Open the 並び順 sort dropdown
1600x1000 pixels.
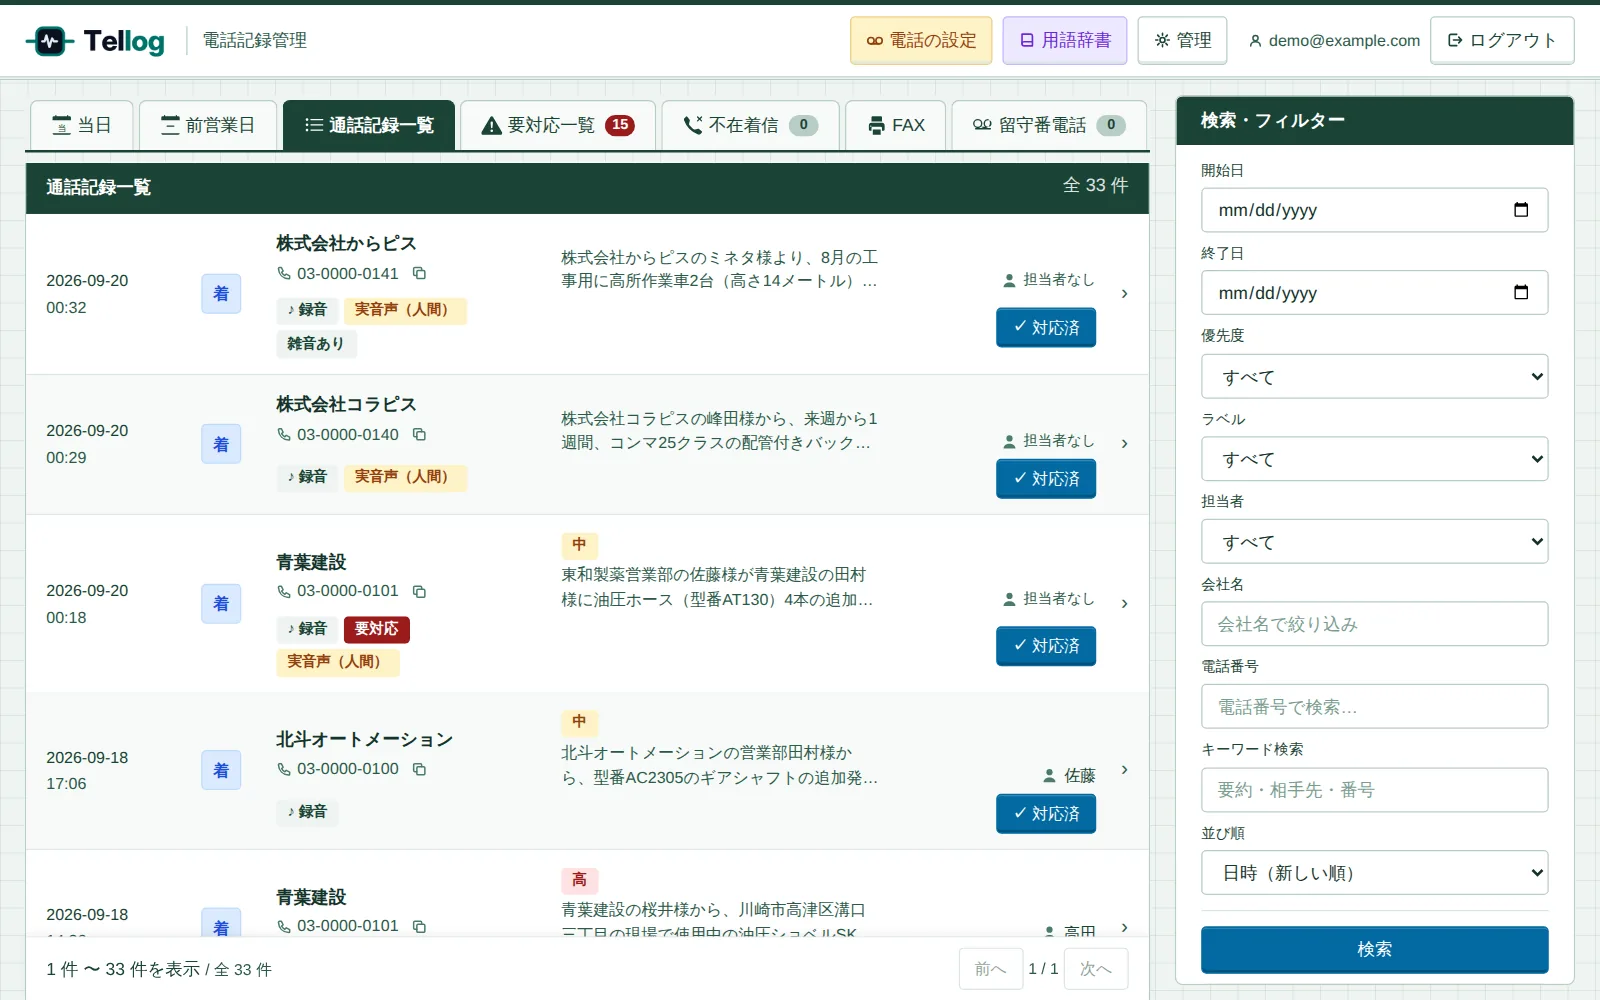pyautogui.click(x=1374, y=873)
